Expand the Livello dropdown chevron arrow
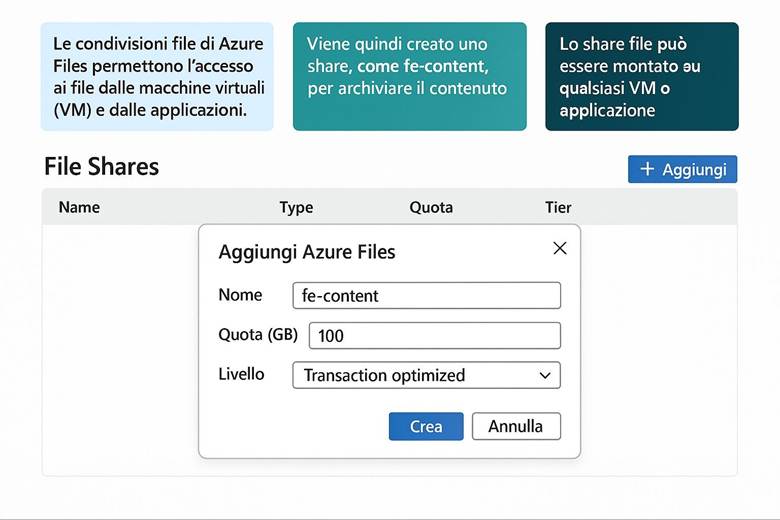780x520 pixels. coord(545,376)
